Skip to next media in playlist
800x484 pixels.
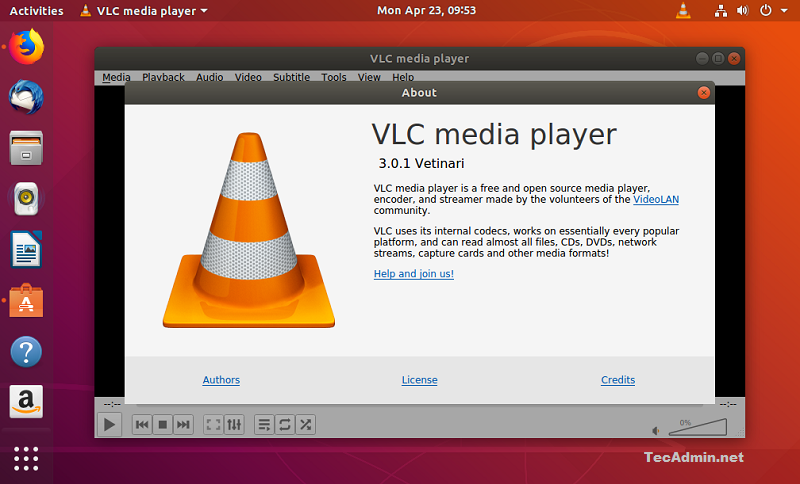tap(183, 424)
